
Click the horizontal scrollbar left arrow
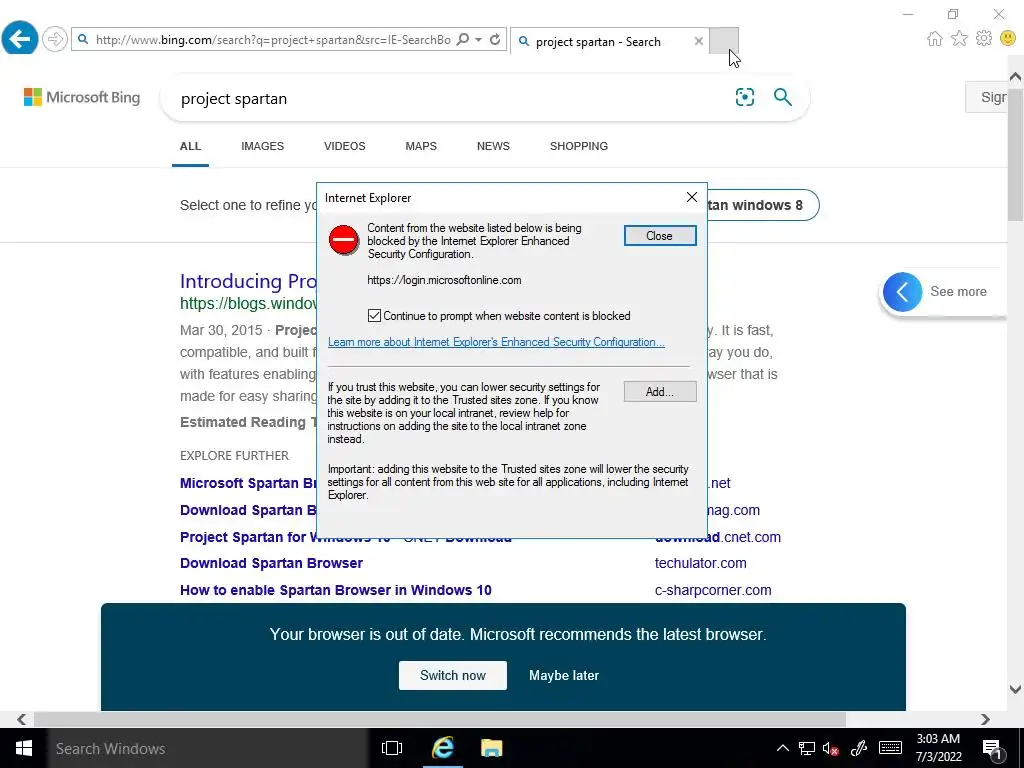click(x=22, y=719)
